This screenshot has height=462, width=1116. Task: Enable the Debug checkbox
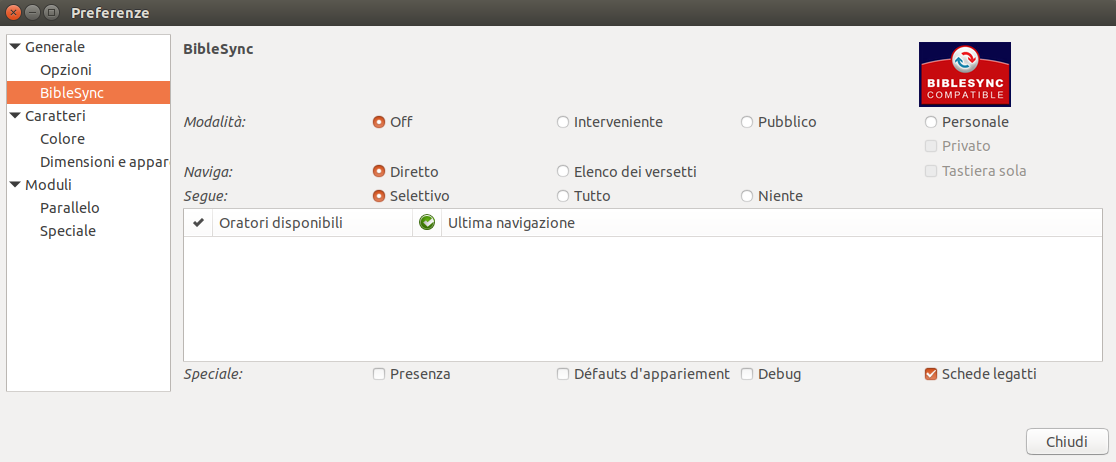pyautogui.click(x=747, y=374)
